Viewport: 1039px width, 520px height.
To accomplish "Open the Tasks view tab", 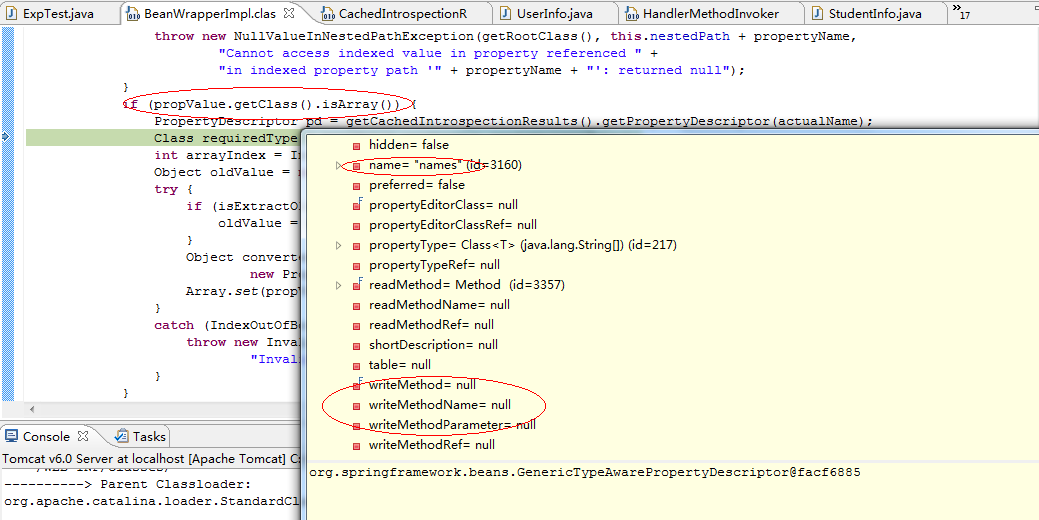I will [x=140, y=437].
